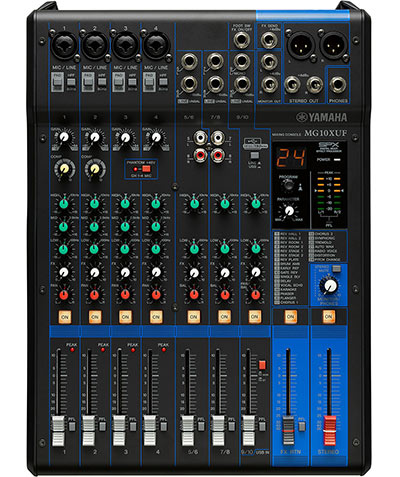Click the STEREO ON button
This screenshot has width=400, height=477.
click(329, 317)
